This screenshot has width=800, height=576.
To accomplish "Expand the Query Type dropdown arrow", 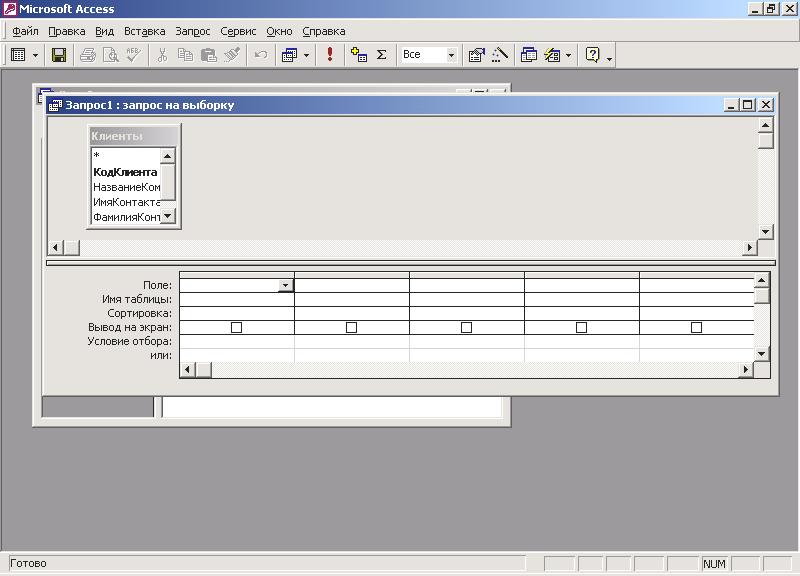I will pyautogui.click(x=306, y=55).
